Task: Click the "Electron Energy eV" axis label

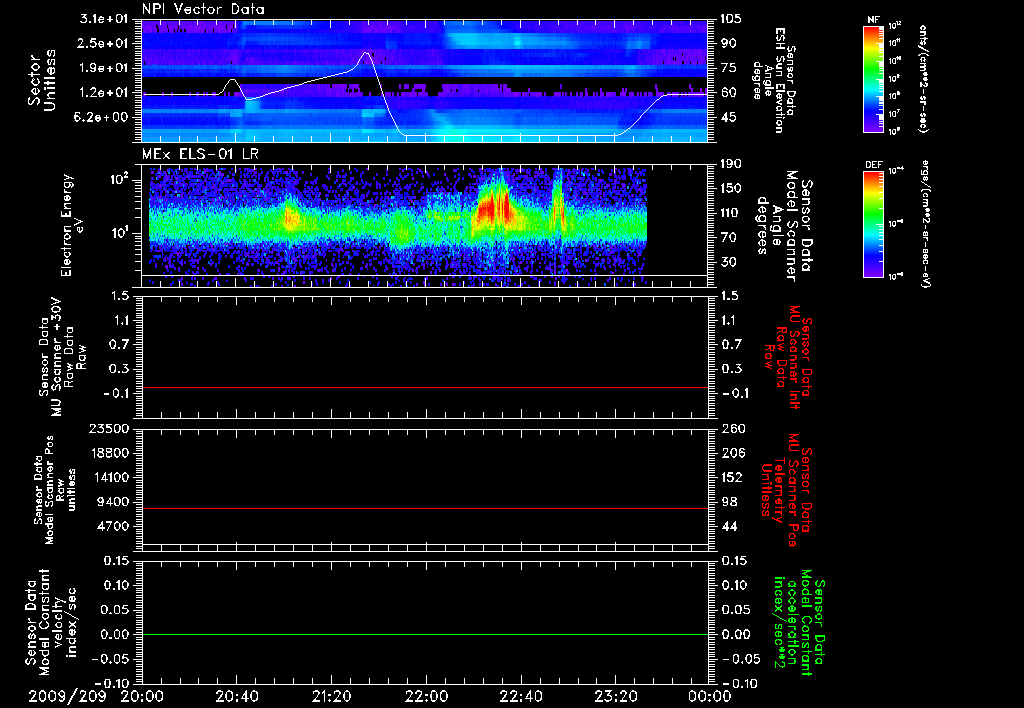Action: click(73, 225)
